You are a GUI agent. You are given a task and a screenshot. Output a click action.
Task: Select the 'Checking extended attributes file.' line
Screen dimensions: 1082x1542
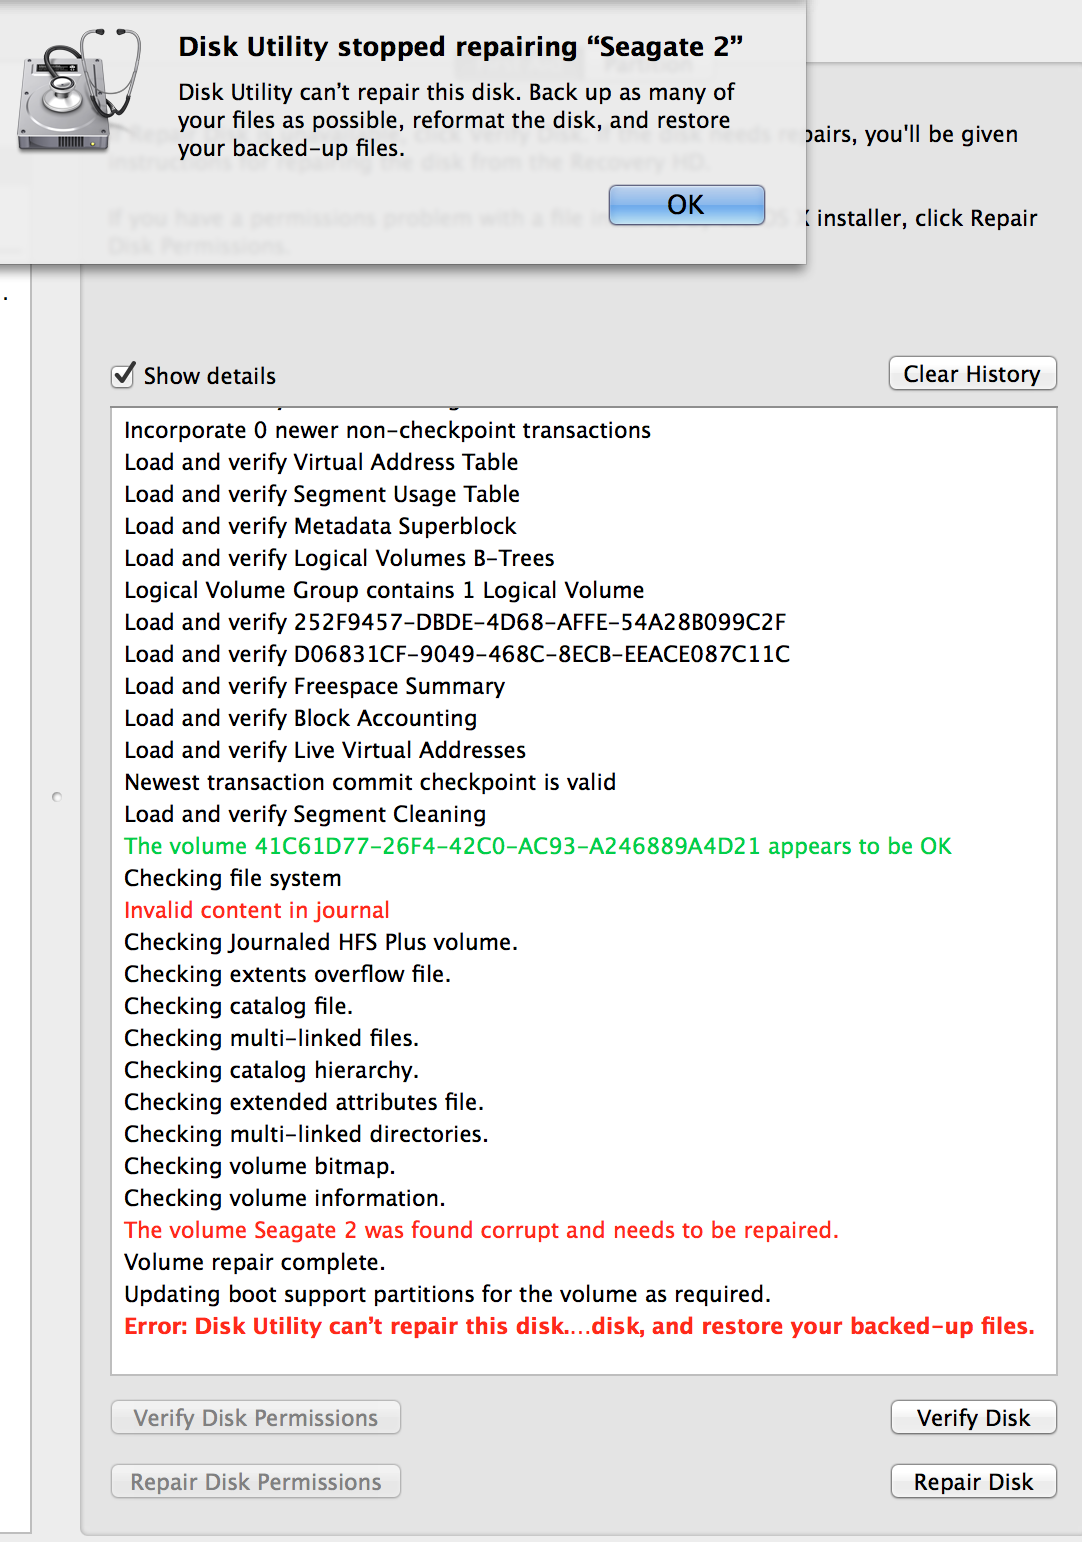pyautogui.click(x=304, y=1102)
